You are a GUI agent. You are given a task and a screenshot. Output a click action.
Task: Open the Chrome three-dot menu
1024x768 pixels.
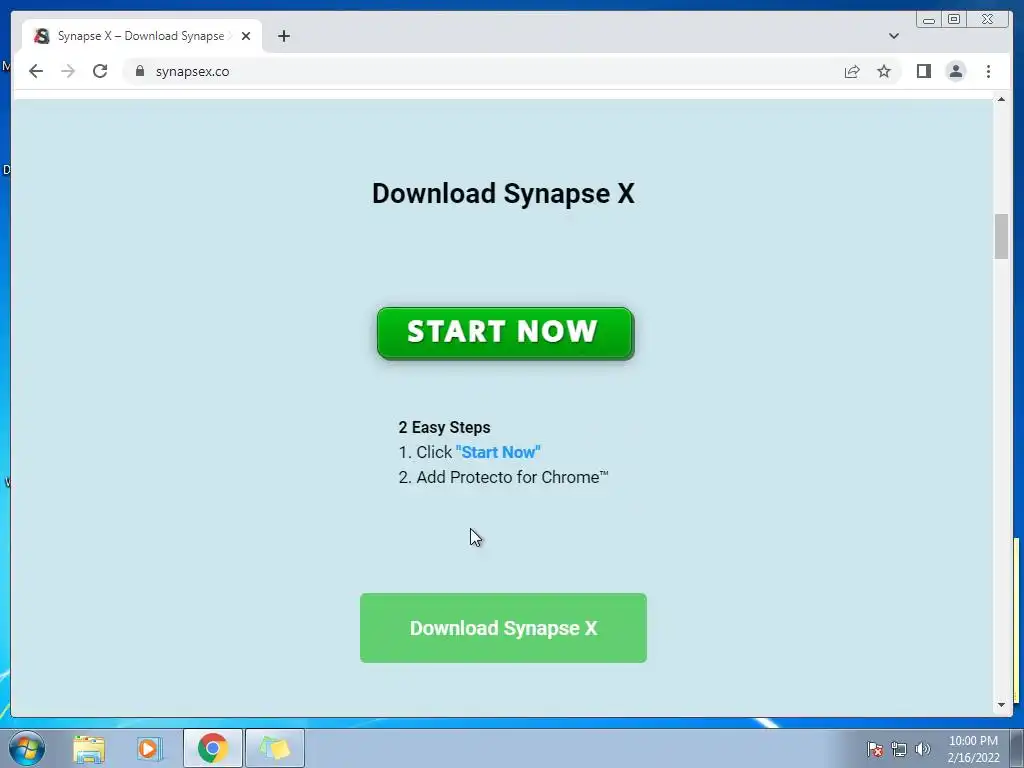click(988, 71)
